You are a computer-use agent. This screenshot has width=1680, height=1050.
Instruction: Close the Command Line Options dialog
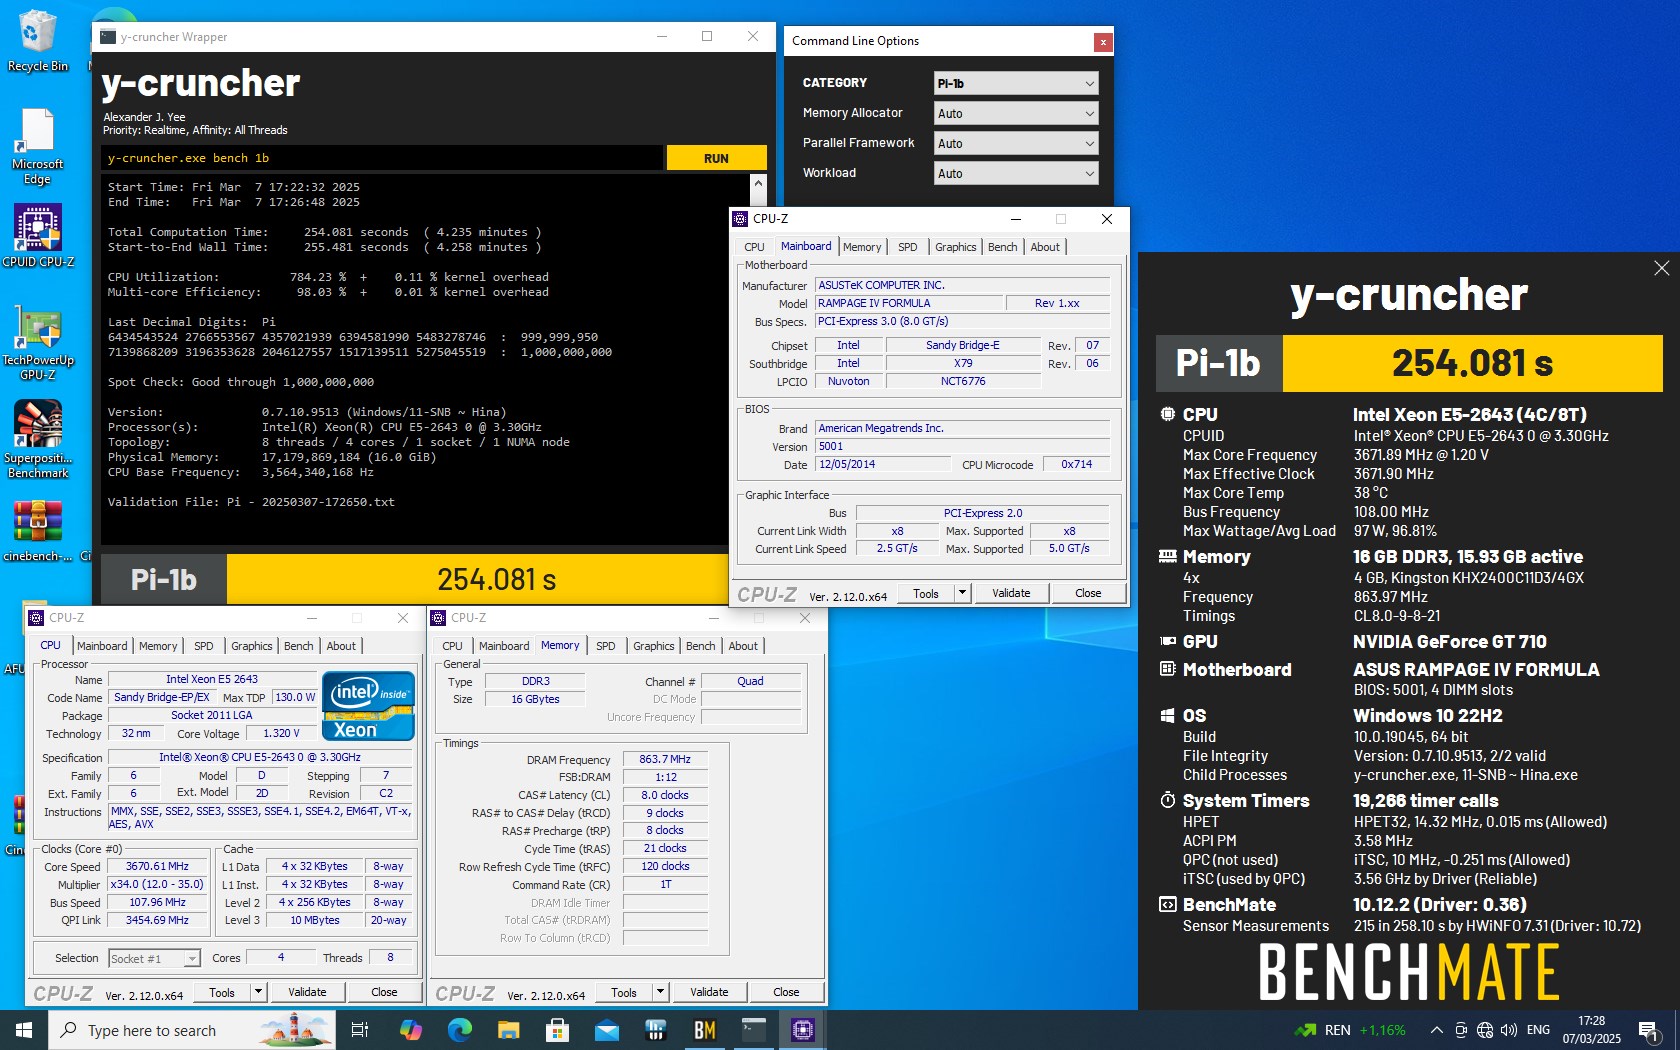coord(1102,42)
